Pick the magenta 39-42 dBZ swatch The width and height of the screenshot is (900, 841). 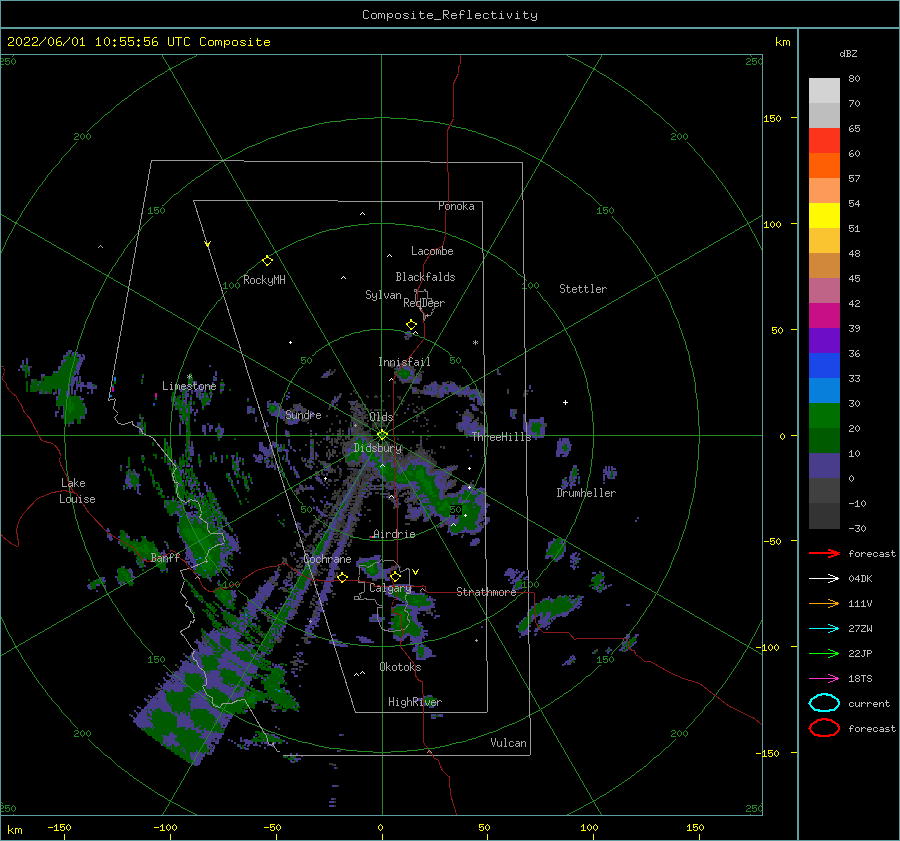pos(824,315)
